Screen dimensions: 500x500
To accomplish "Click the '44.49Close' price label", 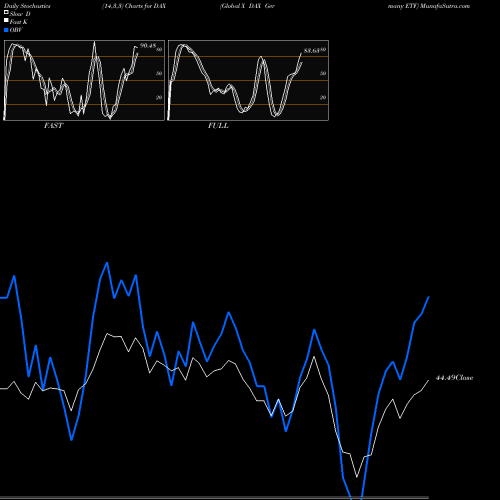I will coord(454,378).
